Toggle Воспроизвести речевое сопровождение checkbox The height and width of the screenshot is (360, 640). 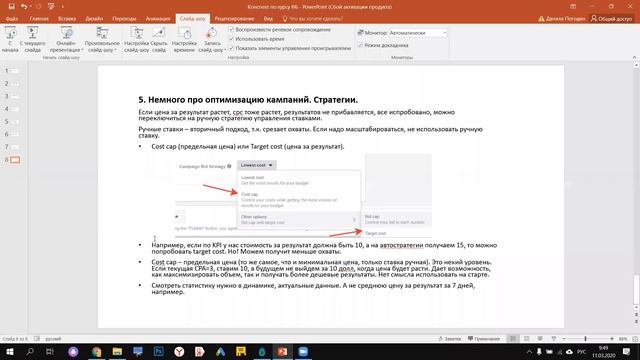(x=231, y=30)
